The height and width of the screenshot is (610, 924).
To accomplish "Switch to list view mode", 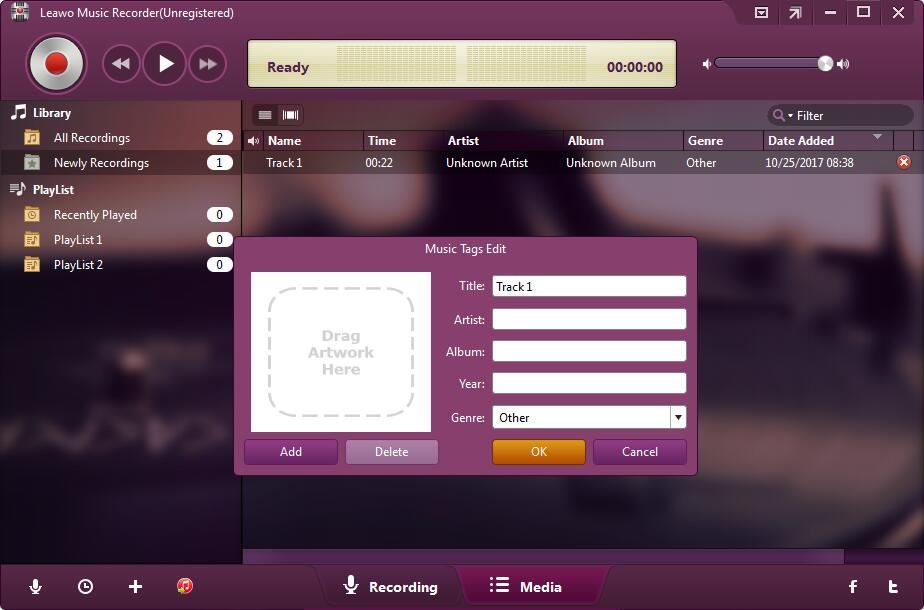I will (x=264, y=114).
